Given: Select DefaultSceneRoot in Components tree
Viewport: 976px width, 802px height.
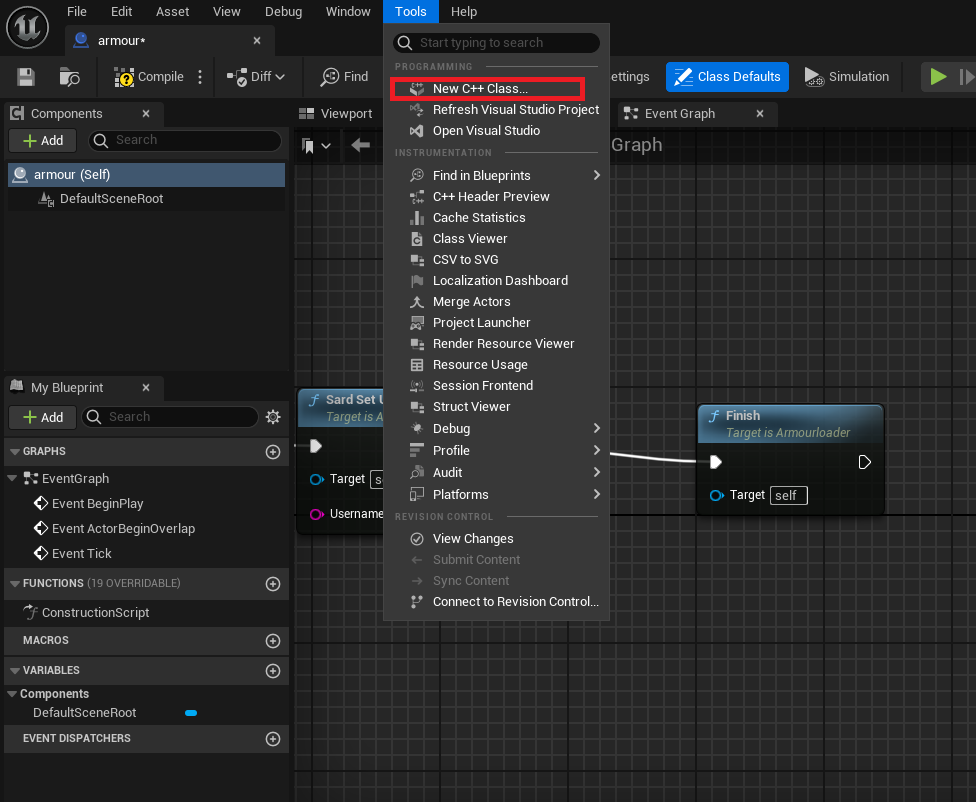Looking at the screenshot, I should click(x=146, y=199).
